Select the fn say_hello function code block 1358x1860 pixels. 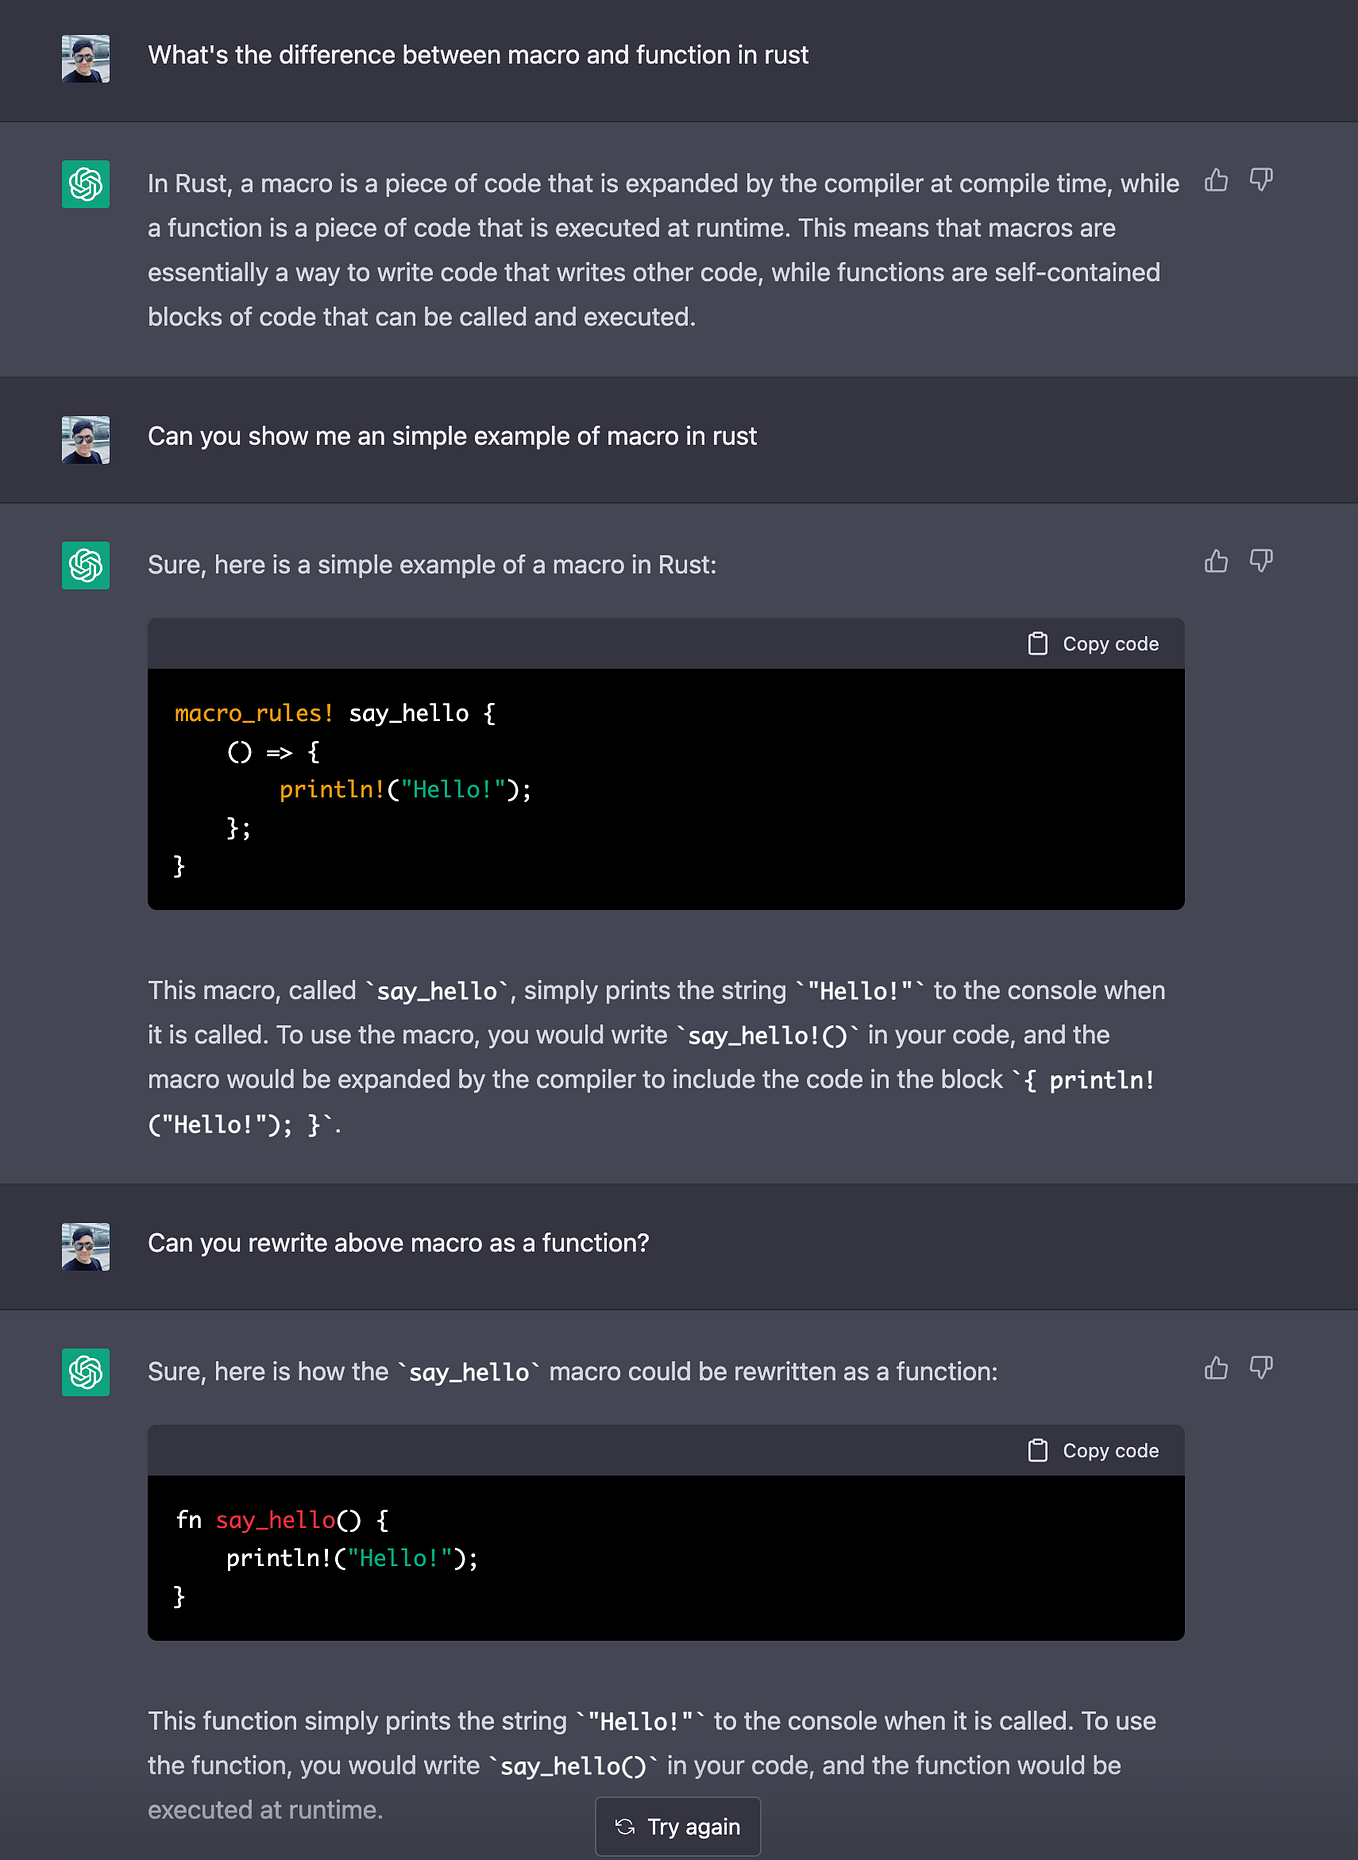click(x=665, y=1557)
